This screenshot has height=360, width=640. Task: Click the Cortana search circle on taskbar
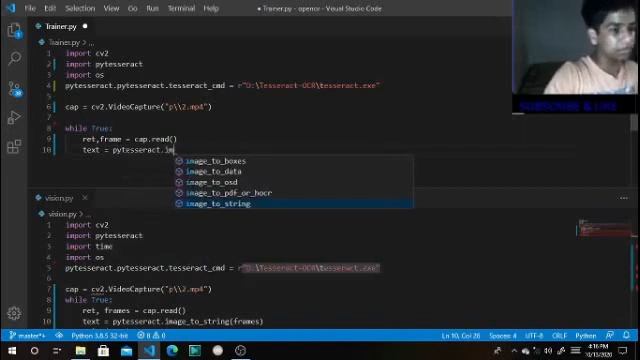coord(35,351)
